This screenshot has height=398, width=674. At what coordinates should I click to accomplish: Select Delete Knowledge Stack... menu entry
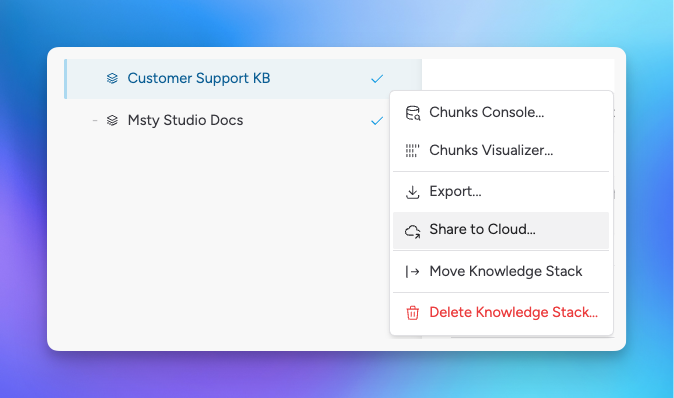pos(501,312)
